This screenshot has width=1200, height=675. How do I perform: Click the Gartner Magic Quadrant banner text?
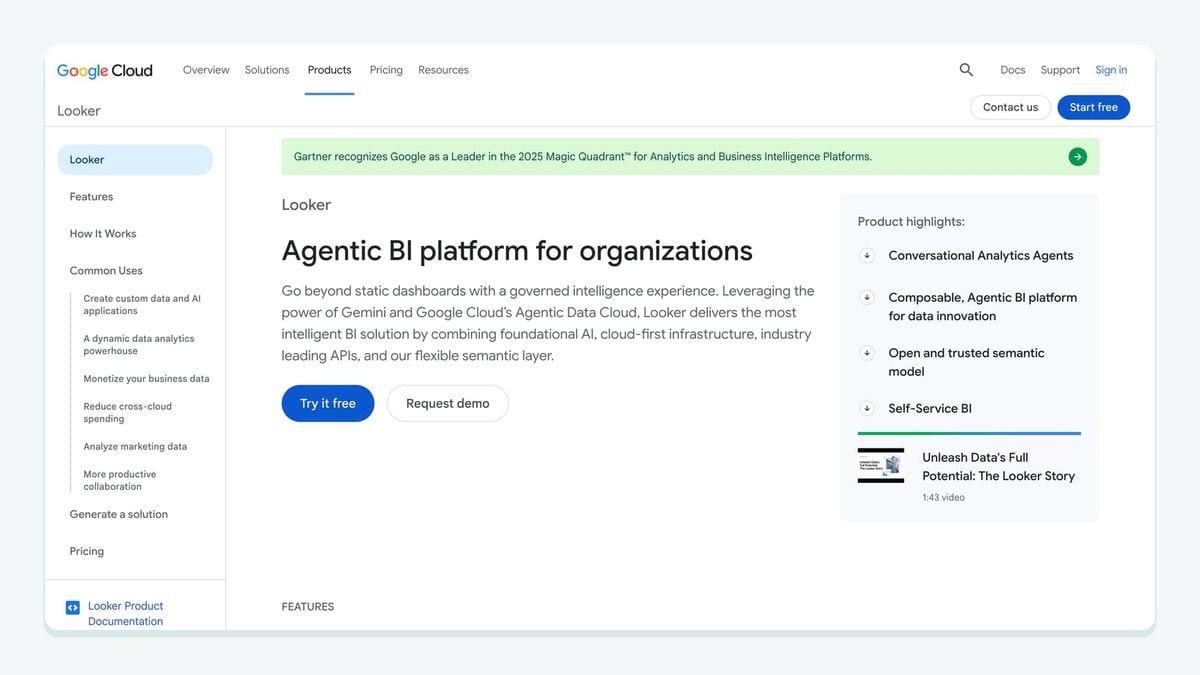(x=583, y=157)
